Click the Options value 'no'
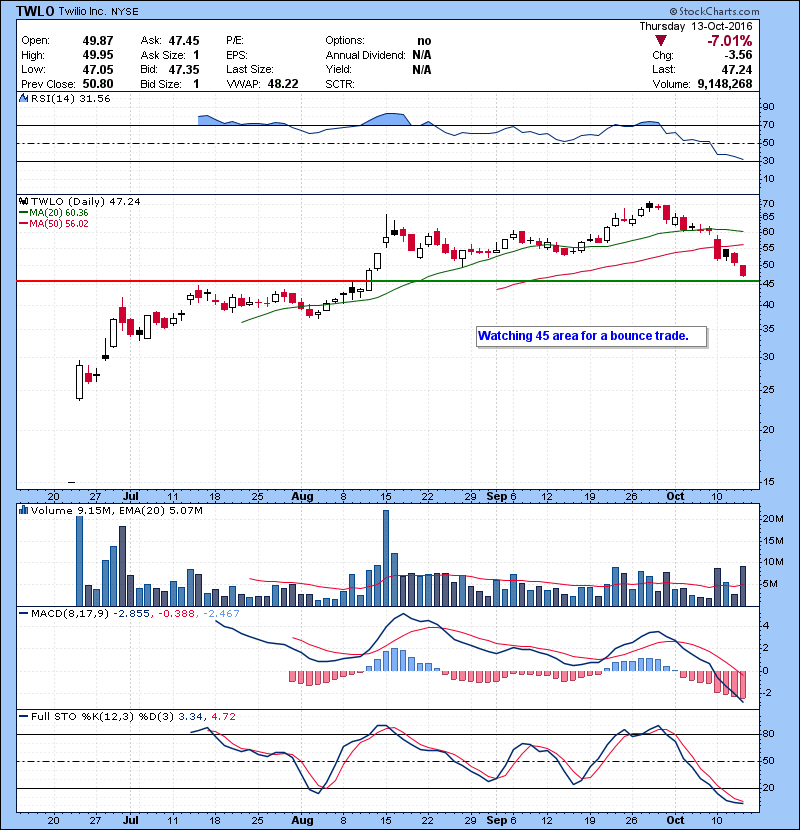Screen dimensions: 800x830 [424, 41]
